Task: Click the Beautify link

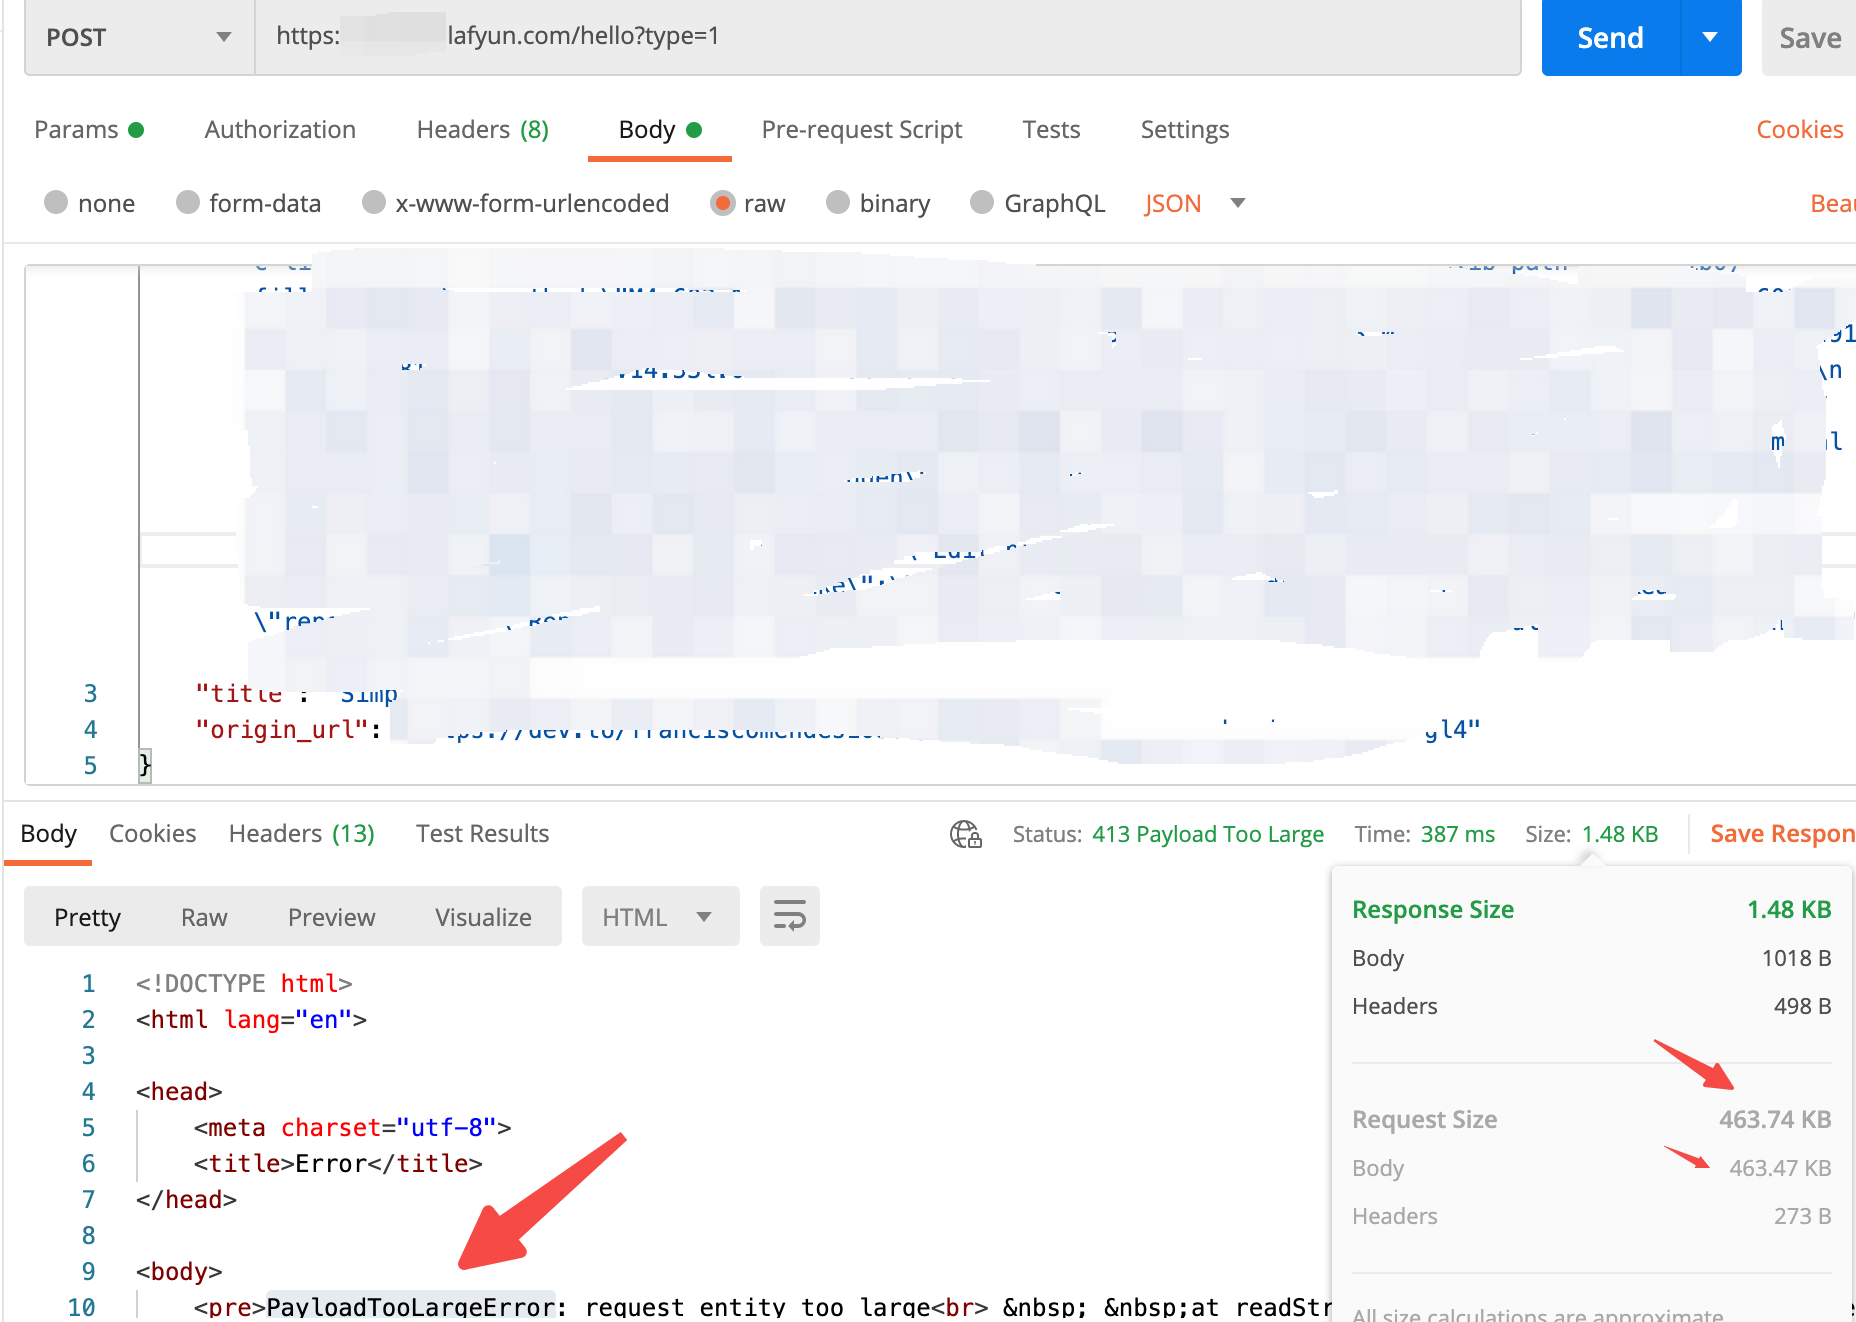Action: point(1833,203)
